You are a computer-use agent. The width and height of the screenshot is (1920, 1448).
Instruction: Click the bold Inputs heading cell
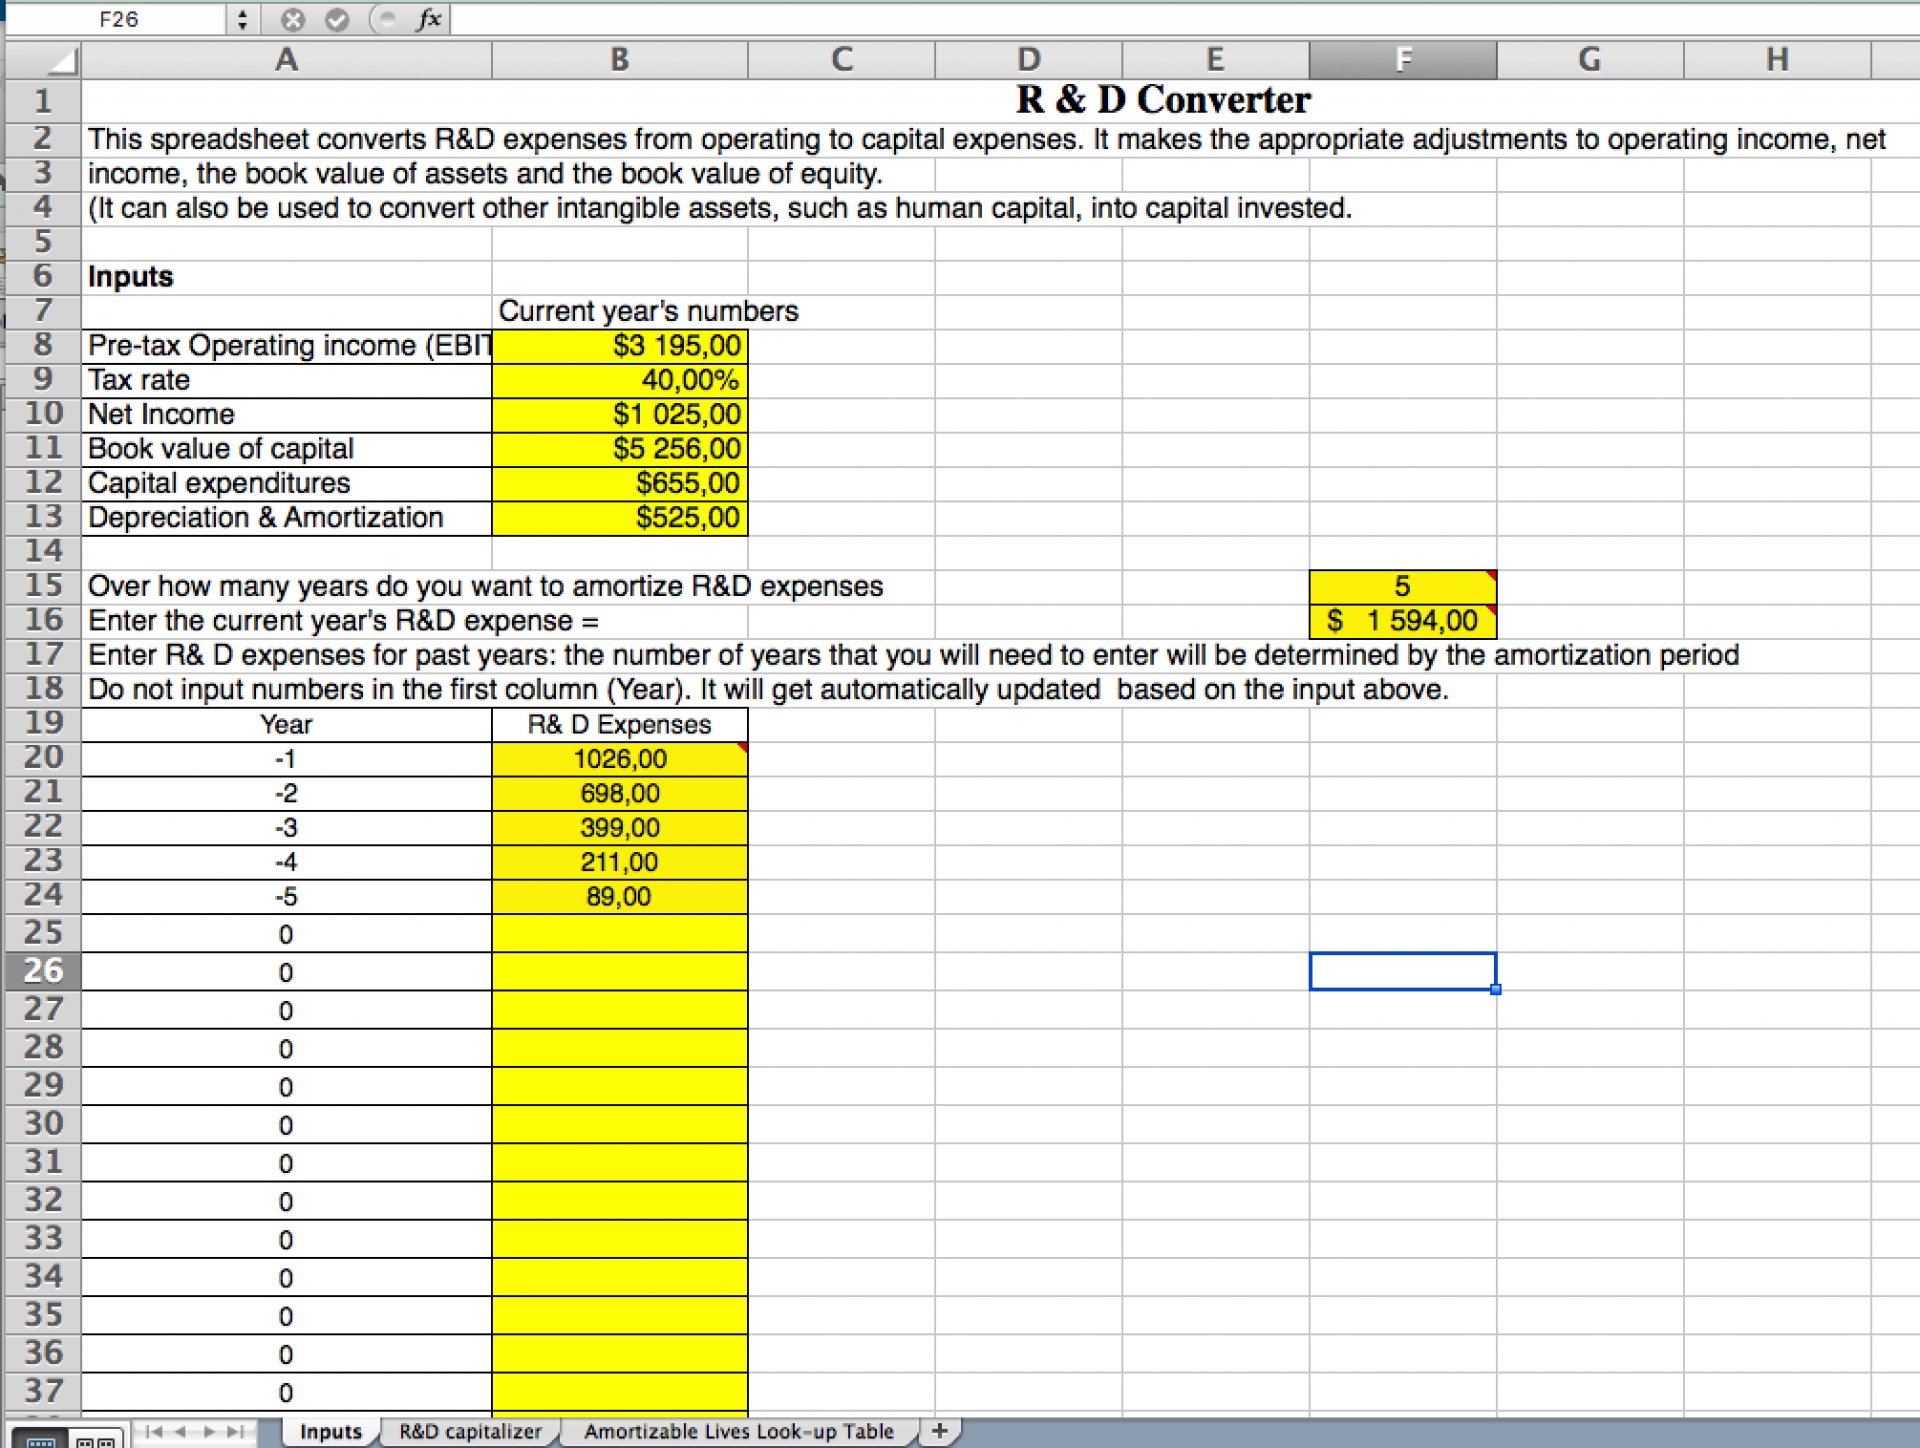tap(286, 277)
